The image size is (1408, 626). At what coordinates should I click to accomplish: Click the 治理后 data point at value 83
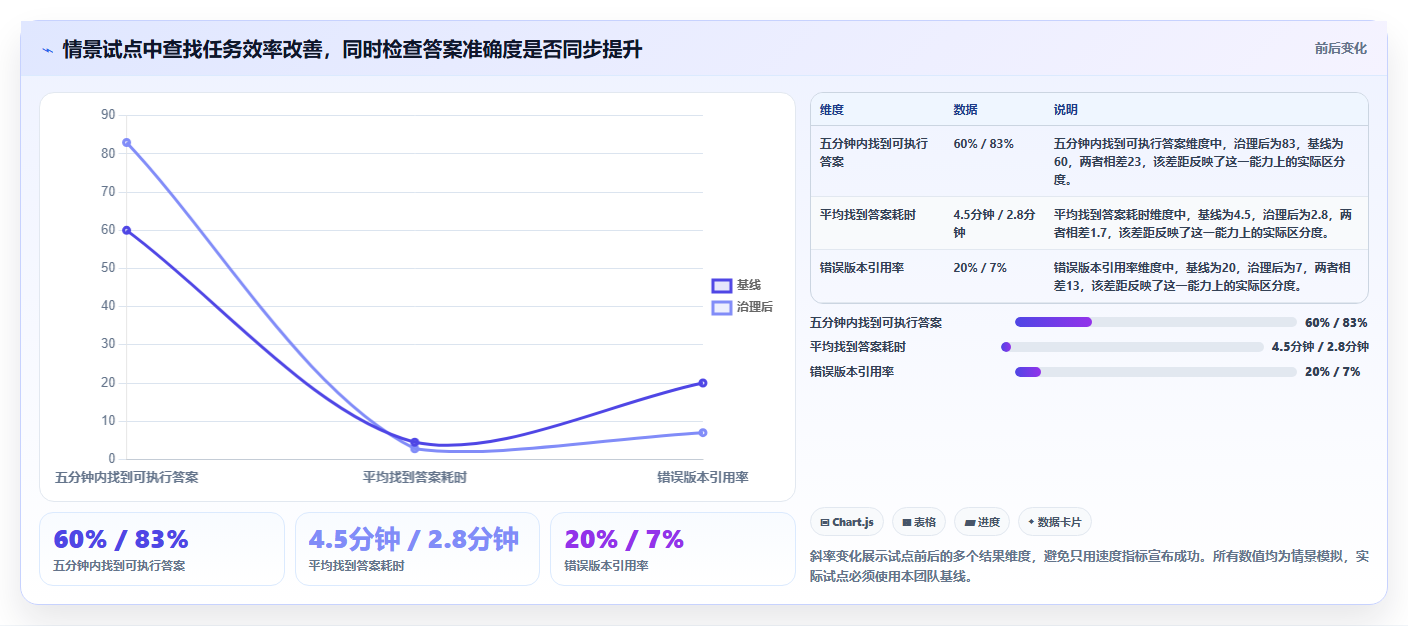pos(127,142)
